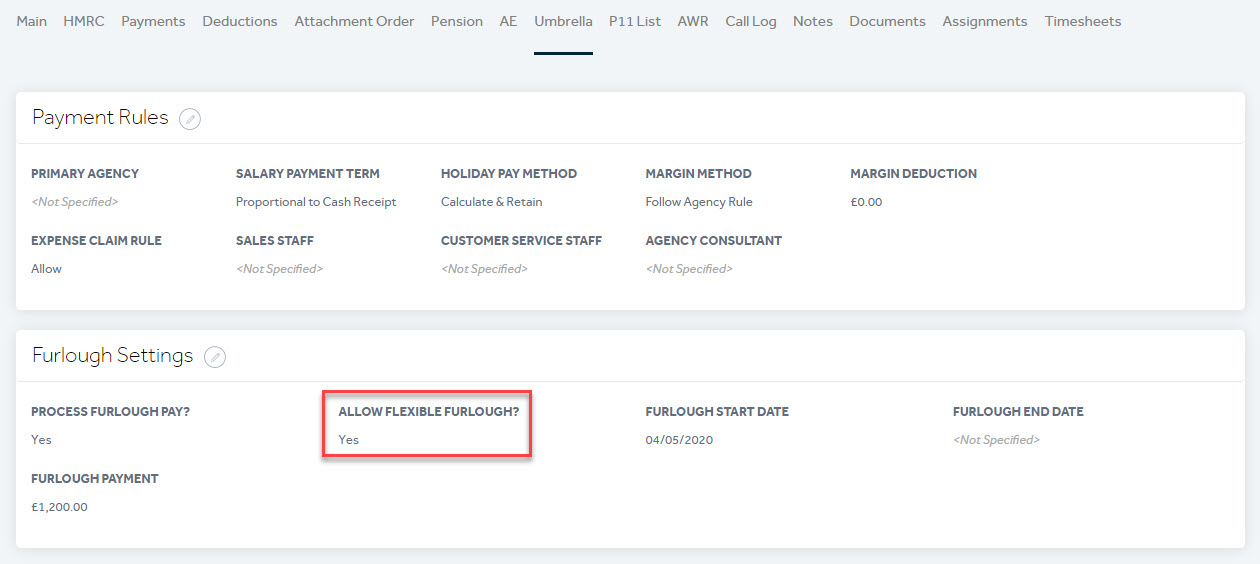Viewport: 1260px width, 564px height.
Task: Open the Deductions tab
Action: (x=240, y=21)
